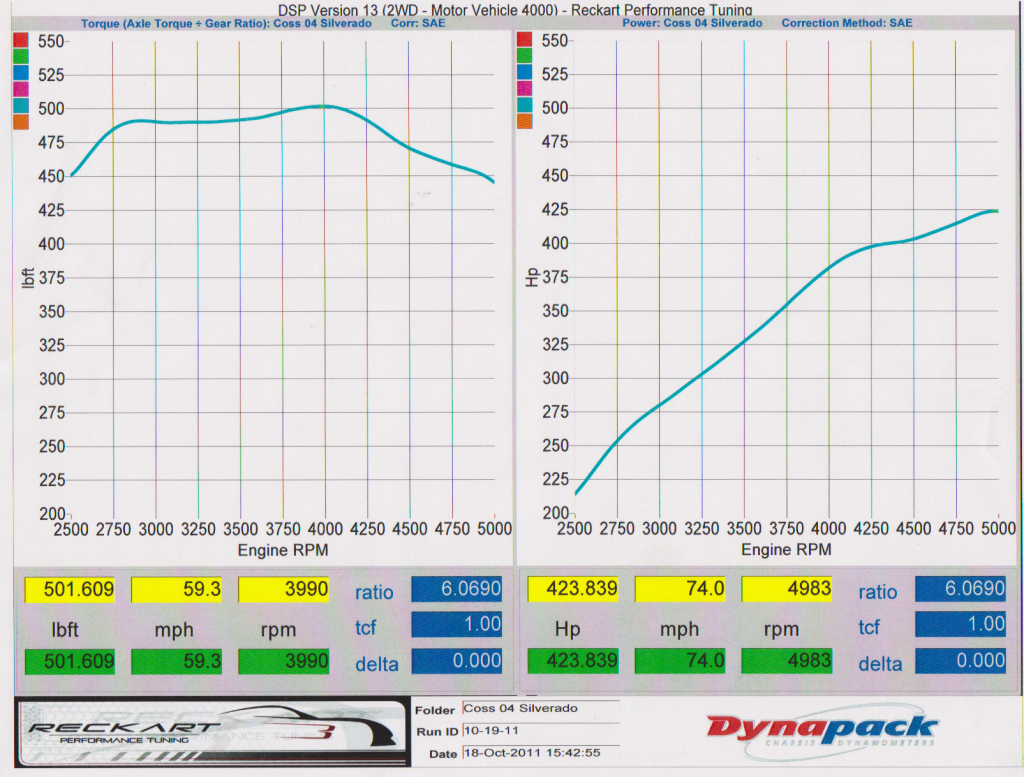The width and height of the screenshot is (1024, 777).
Task: Click the 'ratio' label in torque panel
Action: 374,592
